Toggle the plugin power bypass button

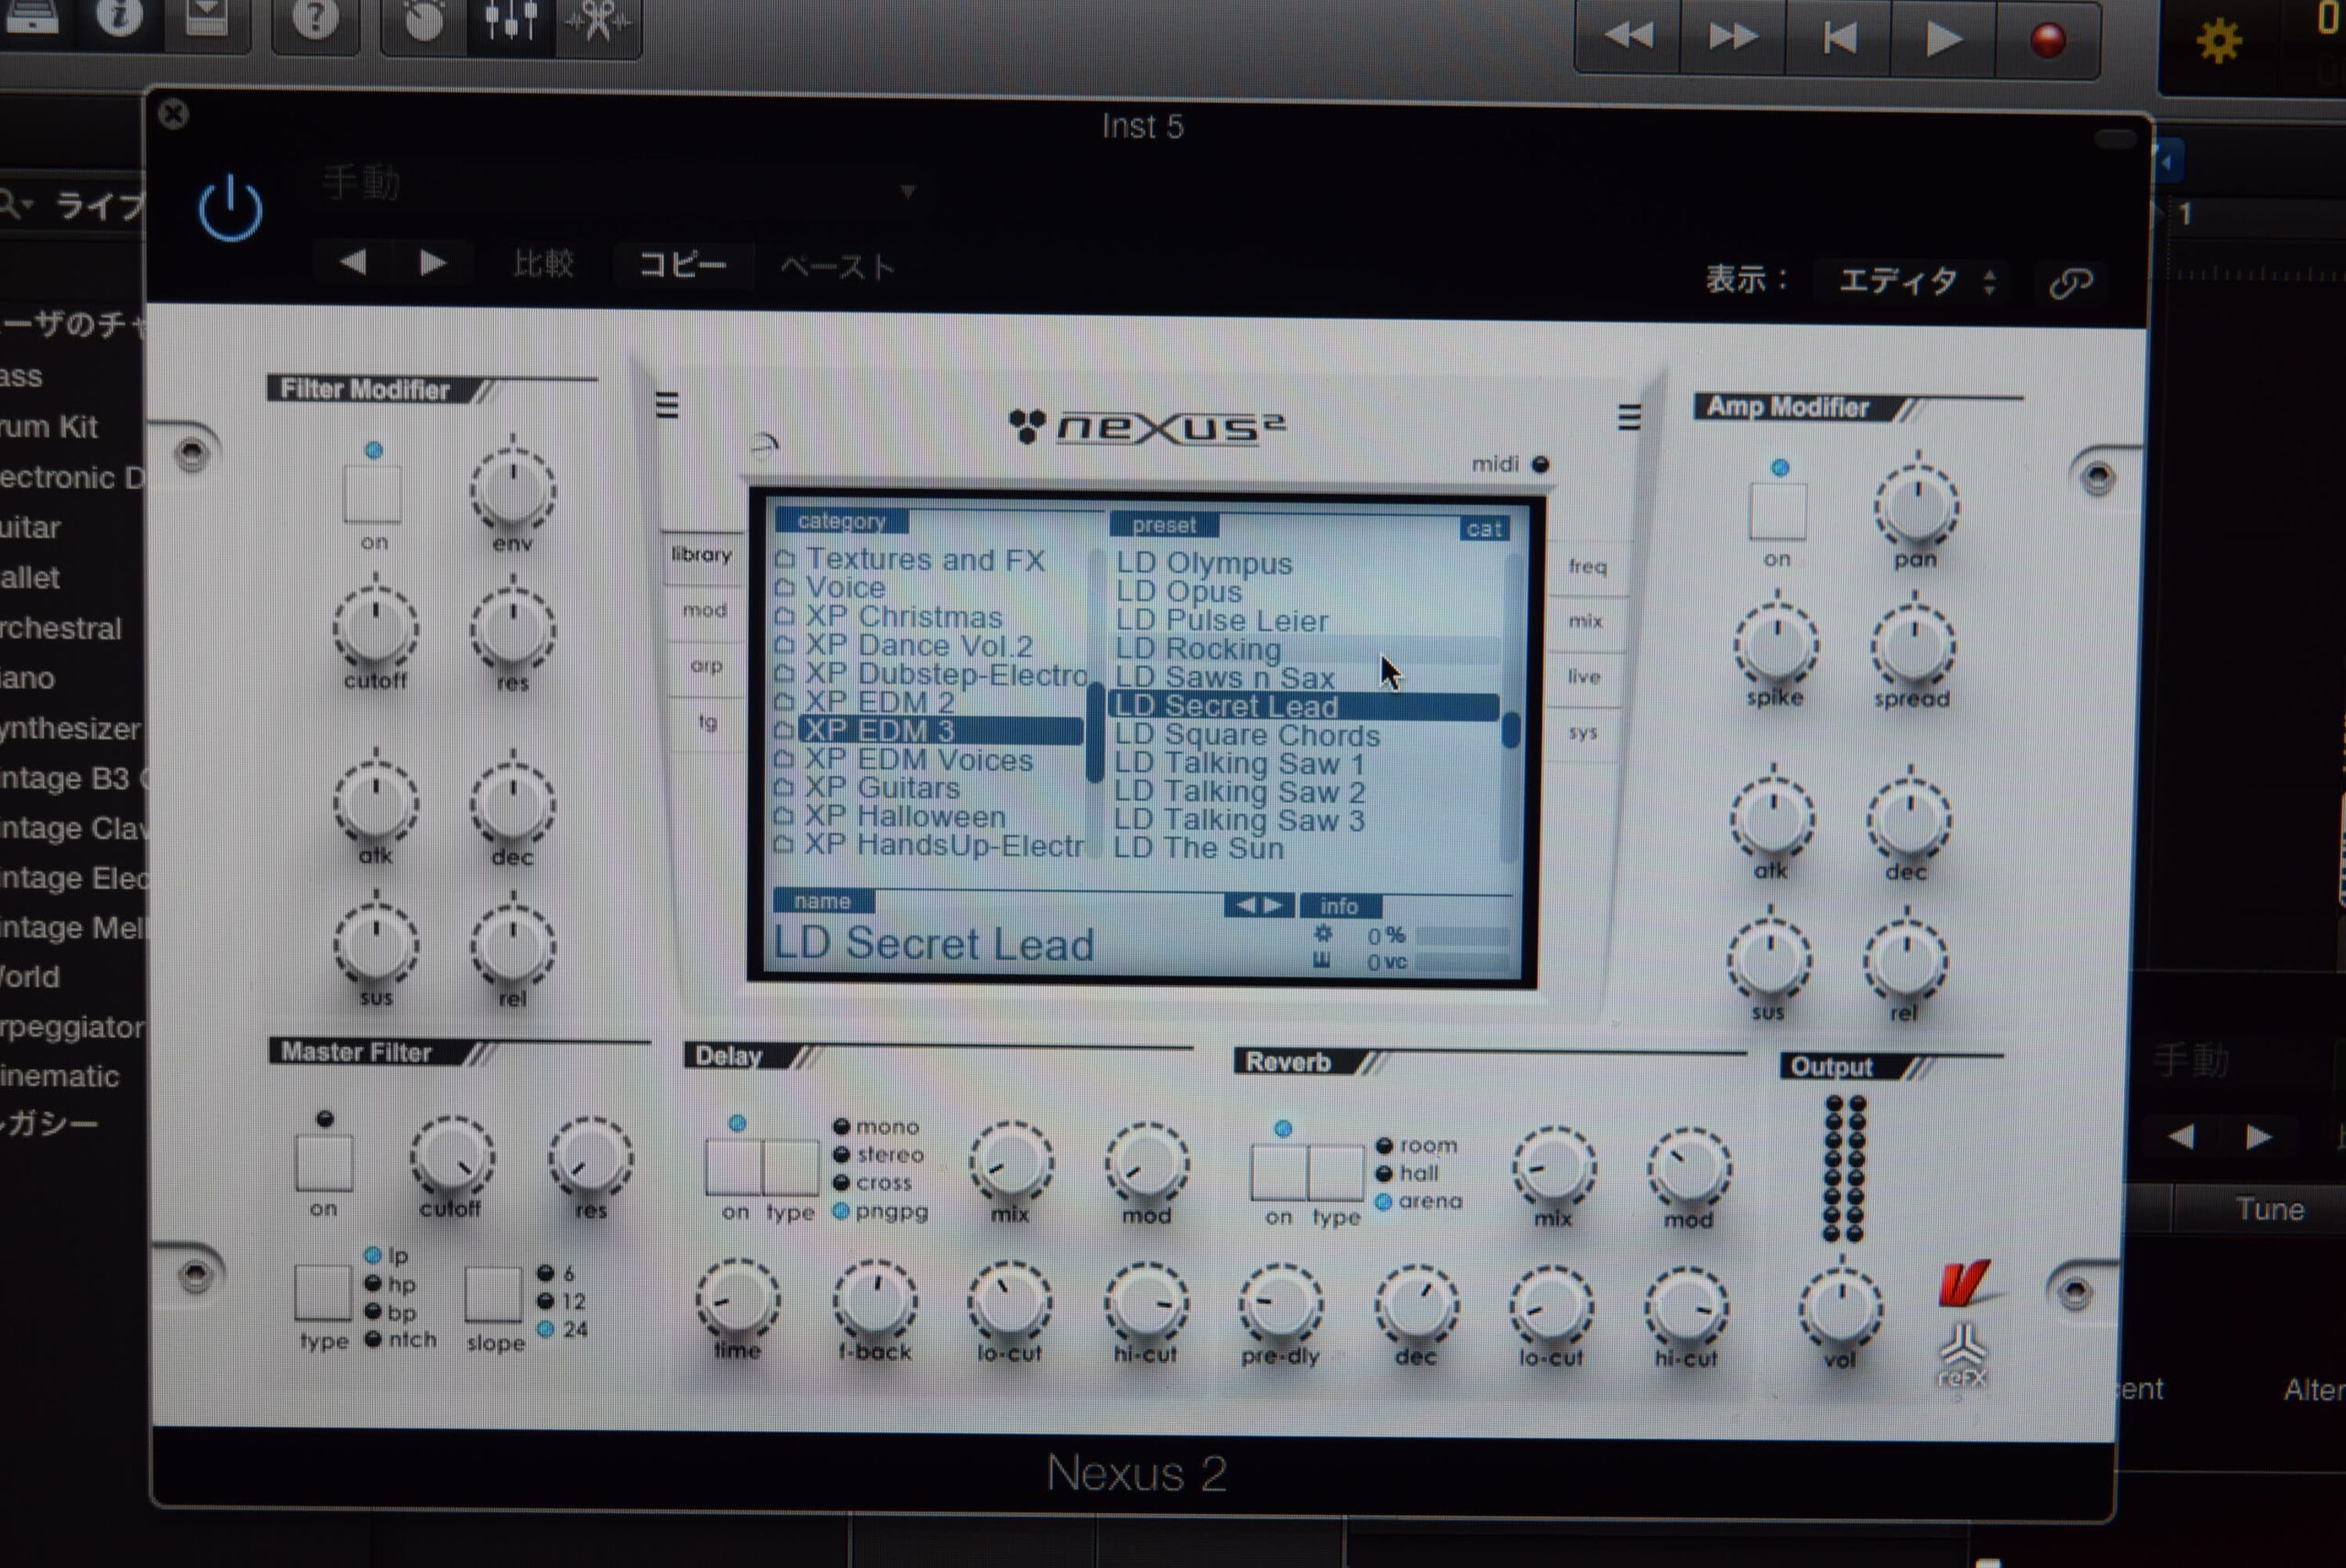coord(230,209)
